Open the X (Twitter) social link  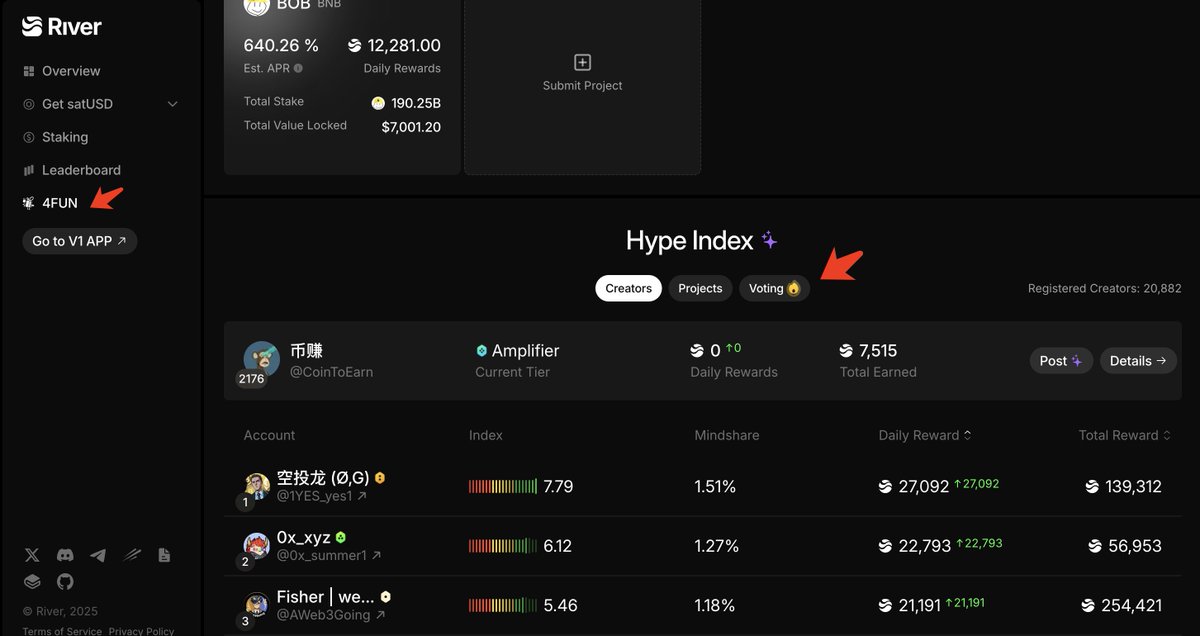(x=32, y=555)
